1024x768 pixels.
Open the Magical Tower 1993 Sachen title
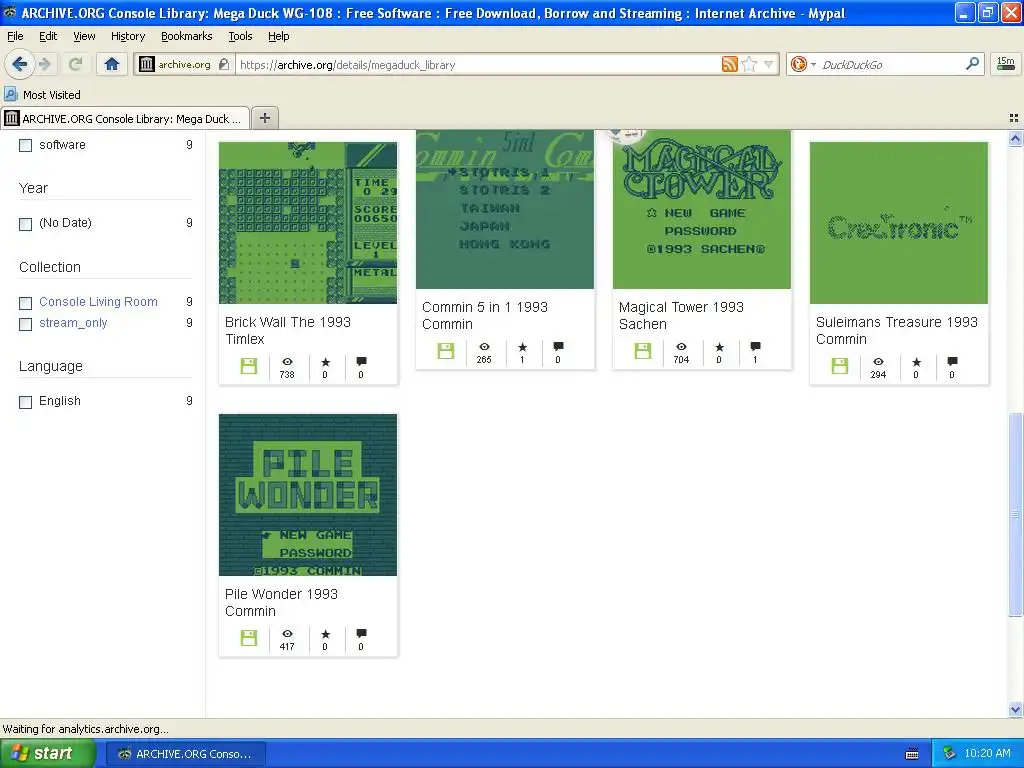(x=681, y=315)
